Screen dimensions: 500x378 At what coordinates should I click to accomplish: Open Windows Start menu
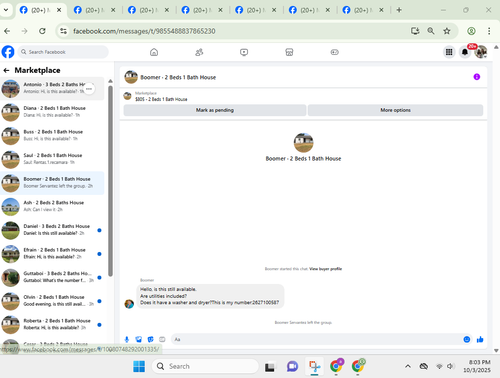tap(139, 366)
